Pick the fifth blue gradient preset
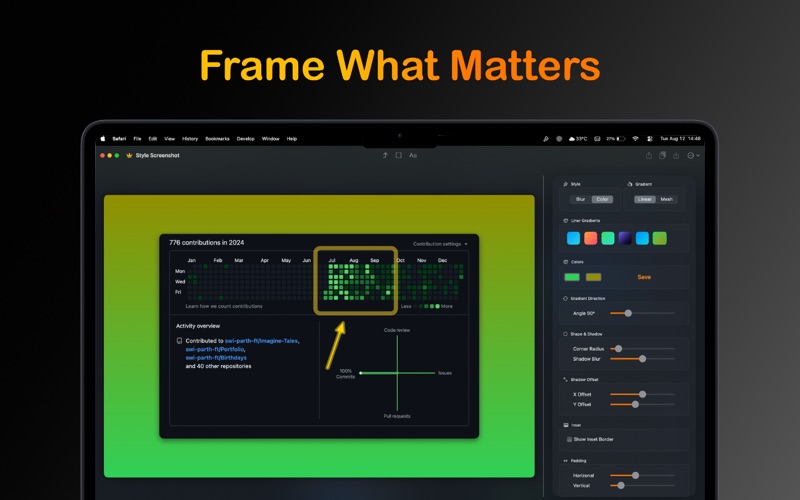The image size is (800, 500). [642, 238]
